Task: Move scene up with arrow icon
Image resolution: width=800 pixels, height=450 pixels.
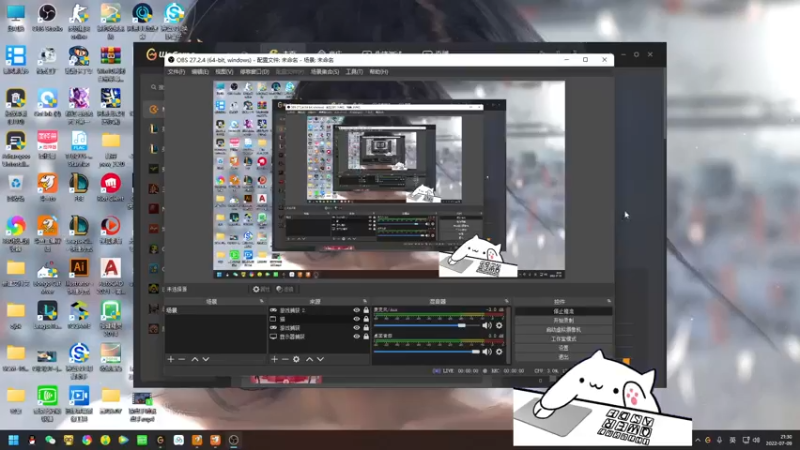Action: coord(195,359)
